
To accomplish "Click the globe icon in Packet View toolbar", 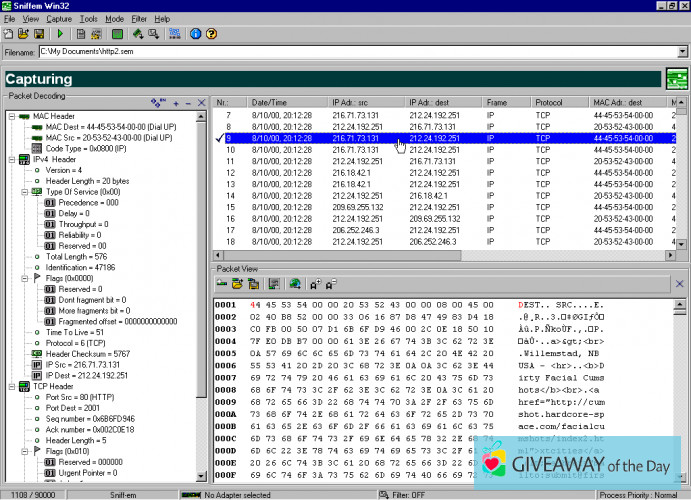I will point(295,284).
